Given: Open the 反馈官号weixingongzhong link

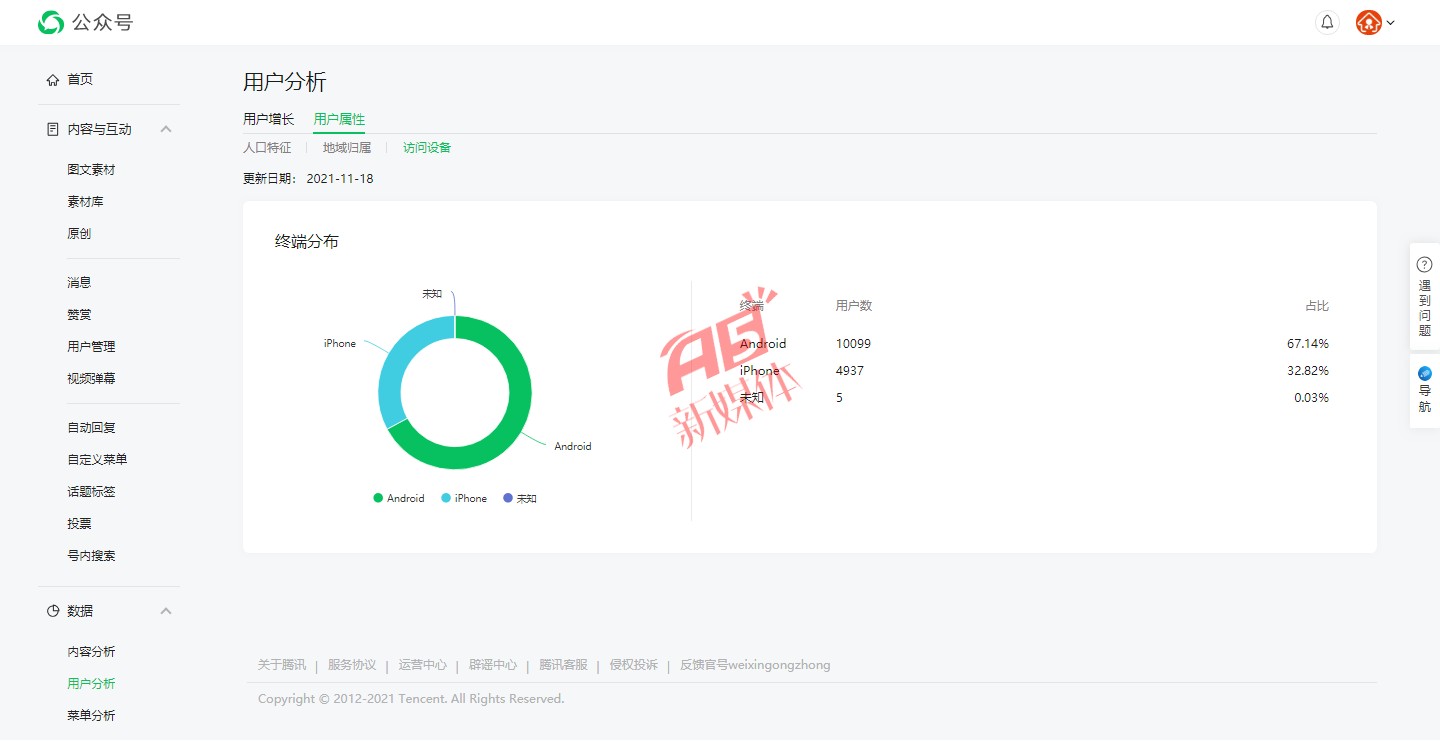Looking at the screenshot, I should pos(755,665).
